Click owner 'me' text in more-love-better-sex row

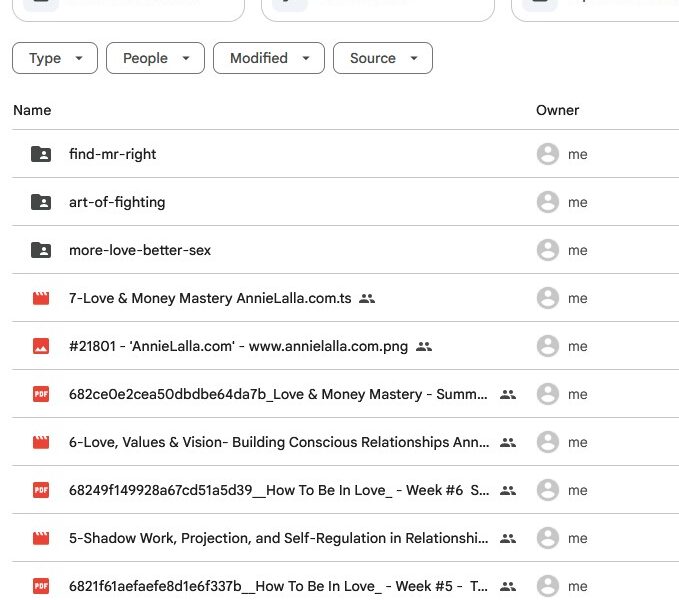578,250
